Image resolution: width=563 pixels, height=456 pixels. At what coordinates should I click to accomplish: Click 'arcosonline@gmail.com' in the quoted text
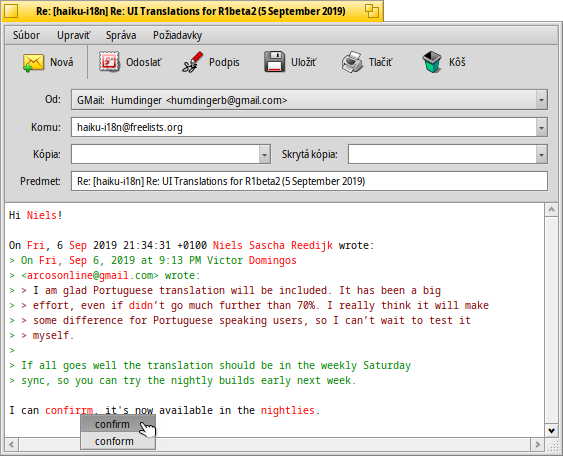89,275
